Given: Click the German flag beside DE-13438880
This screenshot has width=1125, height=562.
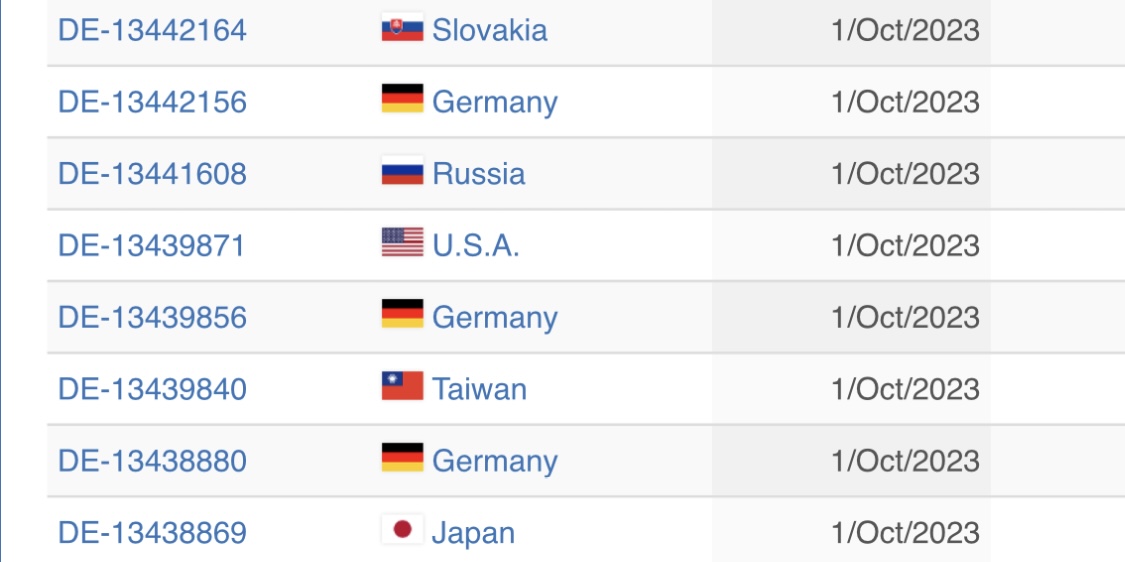Looking at the screenshot, I should tap(403, 458).
